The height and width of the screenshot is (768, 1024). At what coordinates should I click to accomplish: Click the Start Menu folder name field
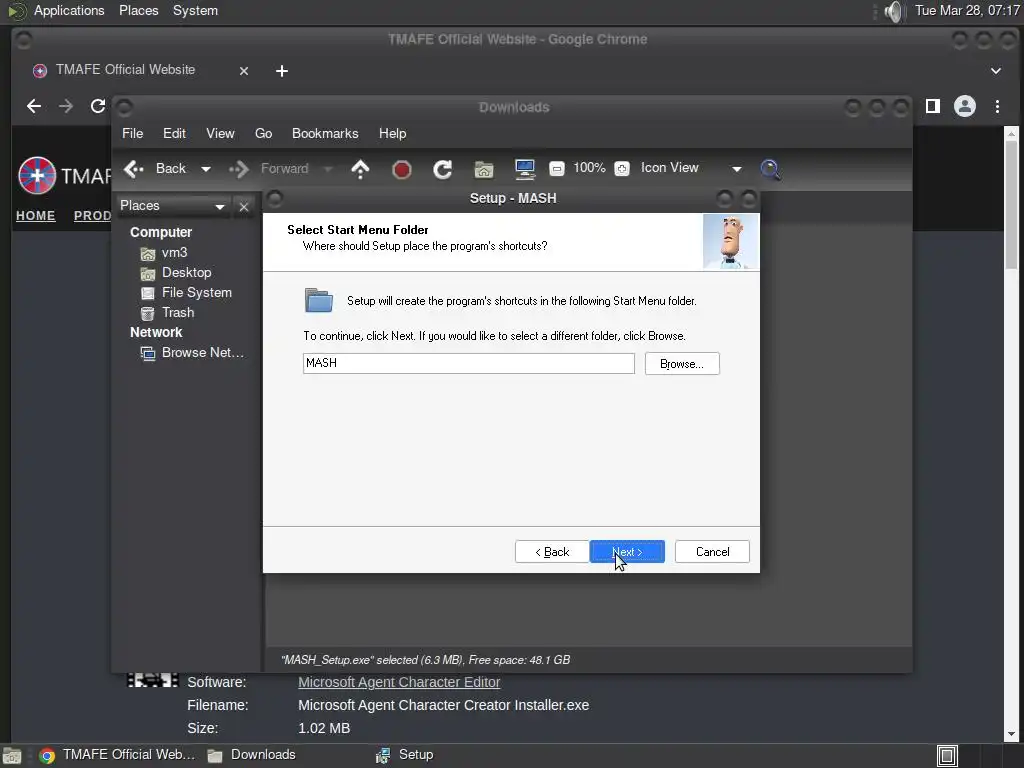468,363
